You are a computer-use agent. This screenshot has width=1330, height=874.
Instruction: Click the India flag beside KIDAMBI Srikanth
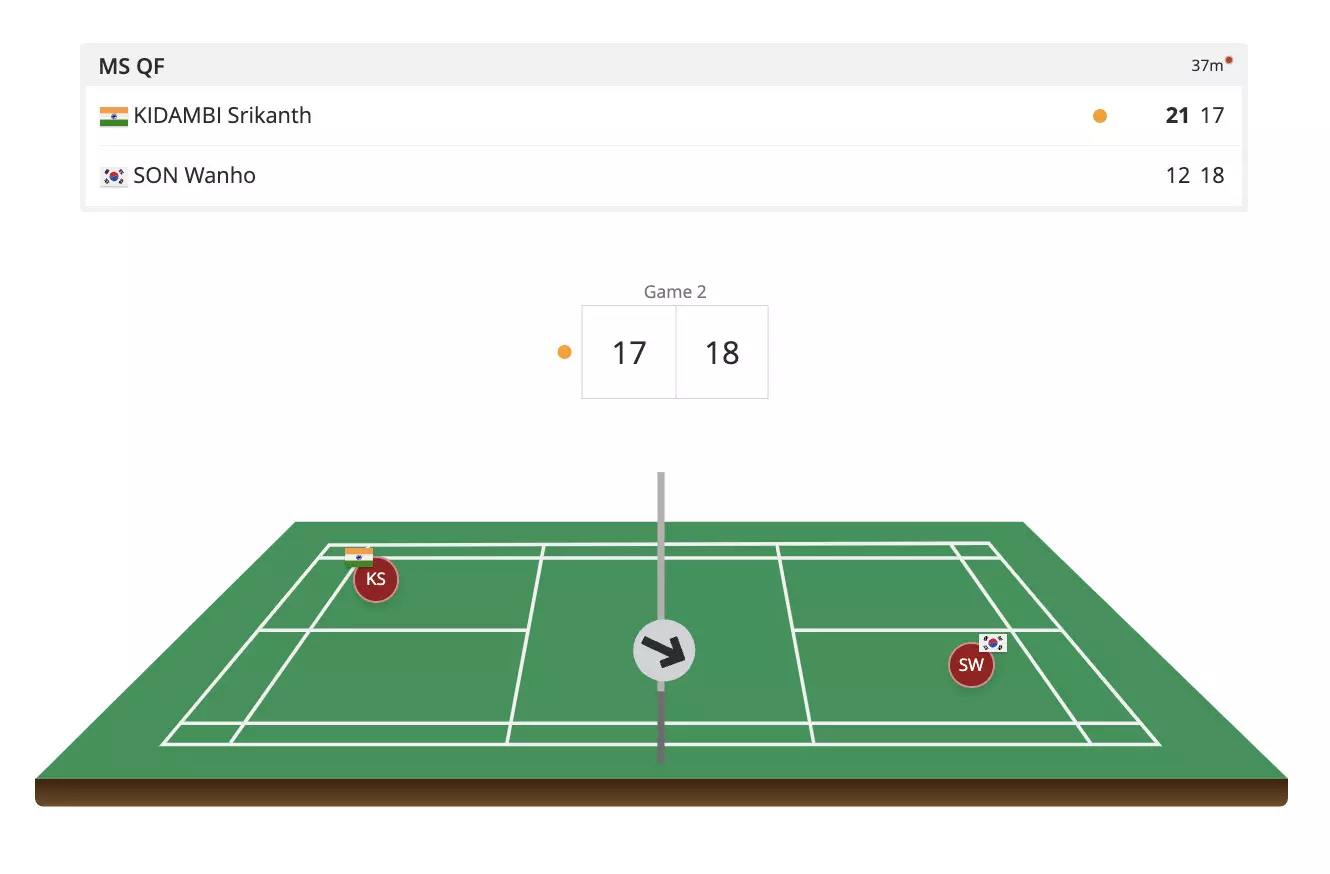114,116
